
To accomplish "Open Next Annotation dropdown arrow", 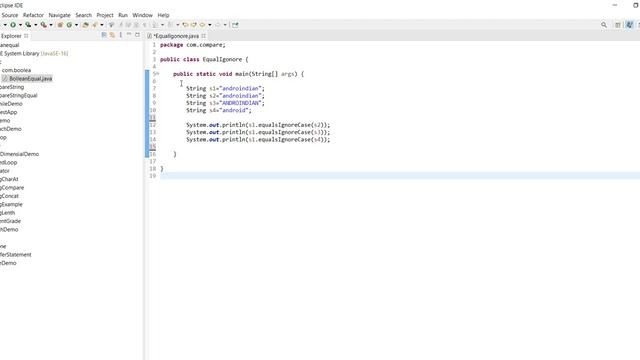I will coord(162,25).
